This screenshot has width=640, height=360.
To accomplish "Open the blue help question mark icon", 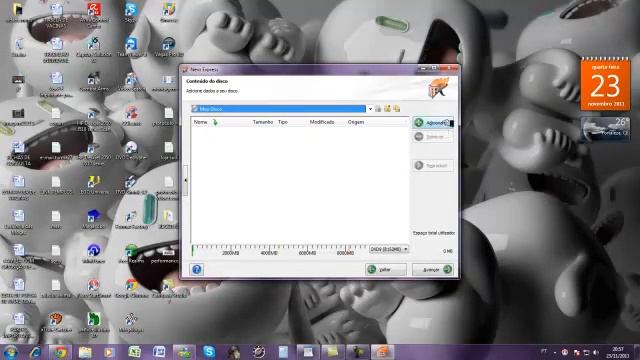I will click(197, 269).
